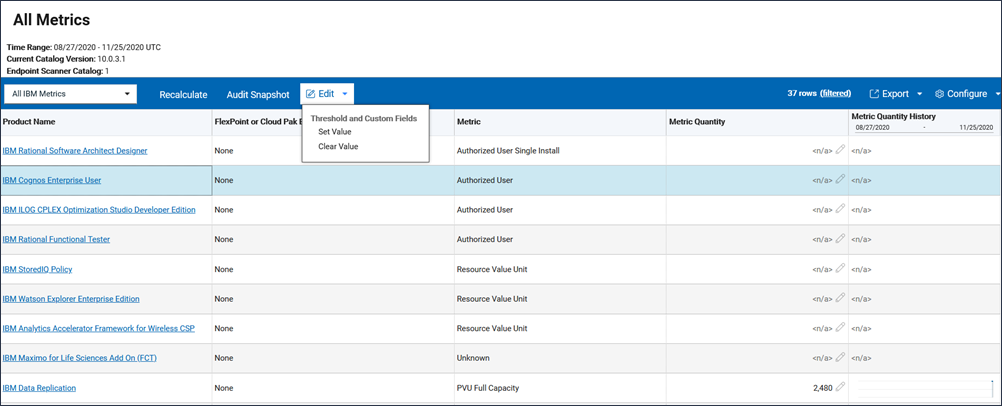Click the Edit pencil icon in toolbar
The width and height of the screenshot is (1002, 406).
(x=310, y=94)
